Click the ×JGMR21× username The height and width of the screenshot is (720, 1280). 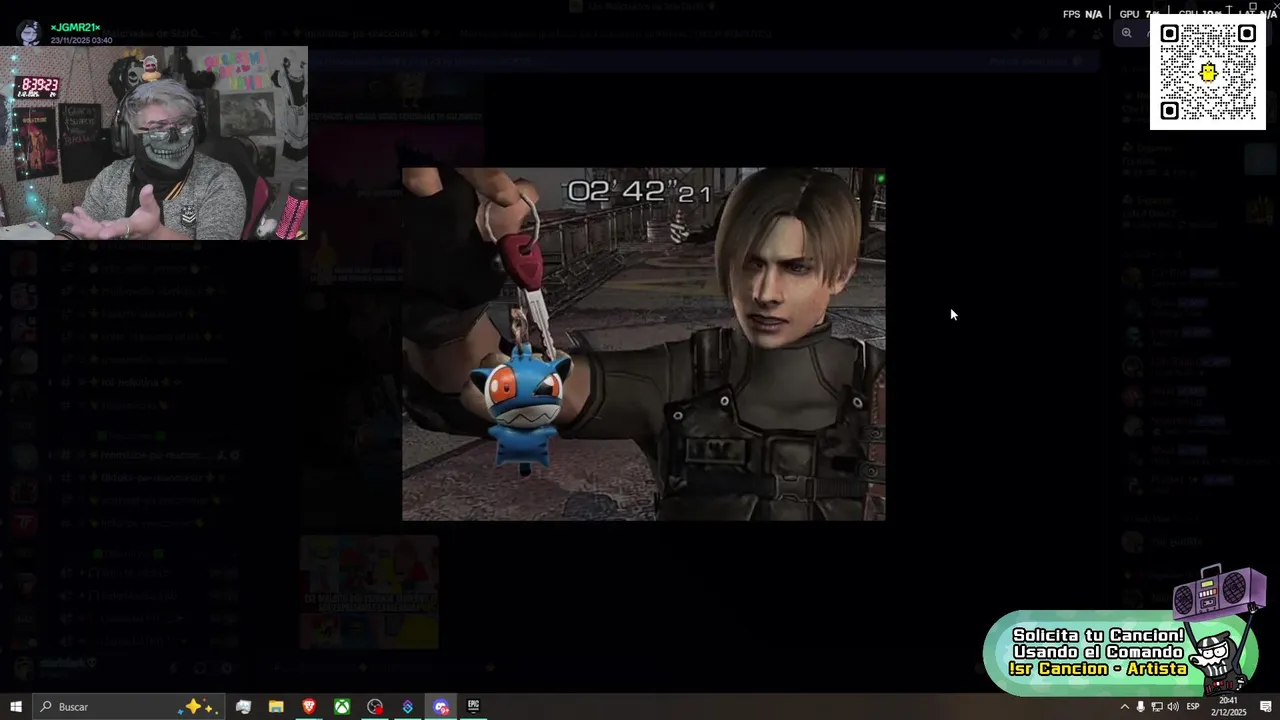75,28
